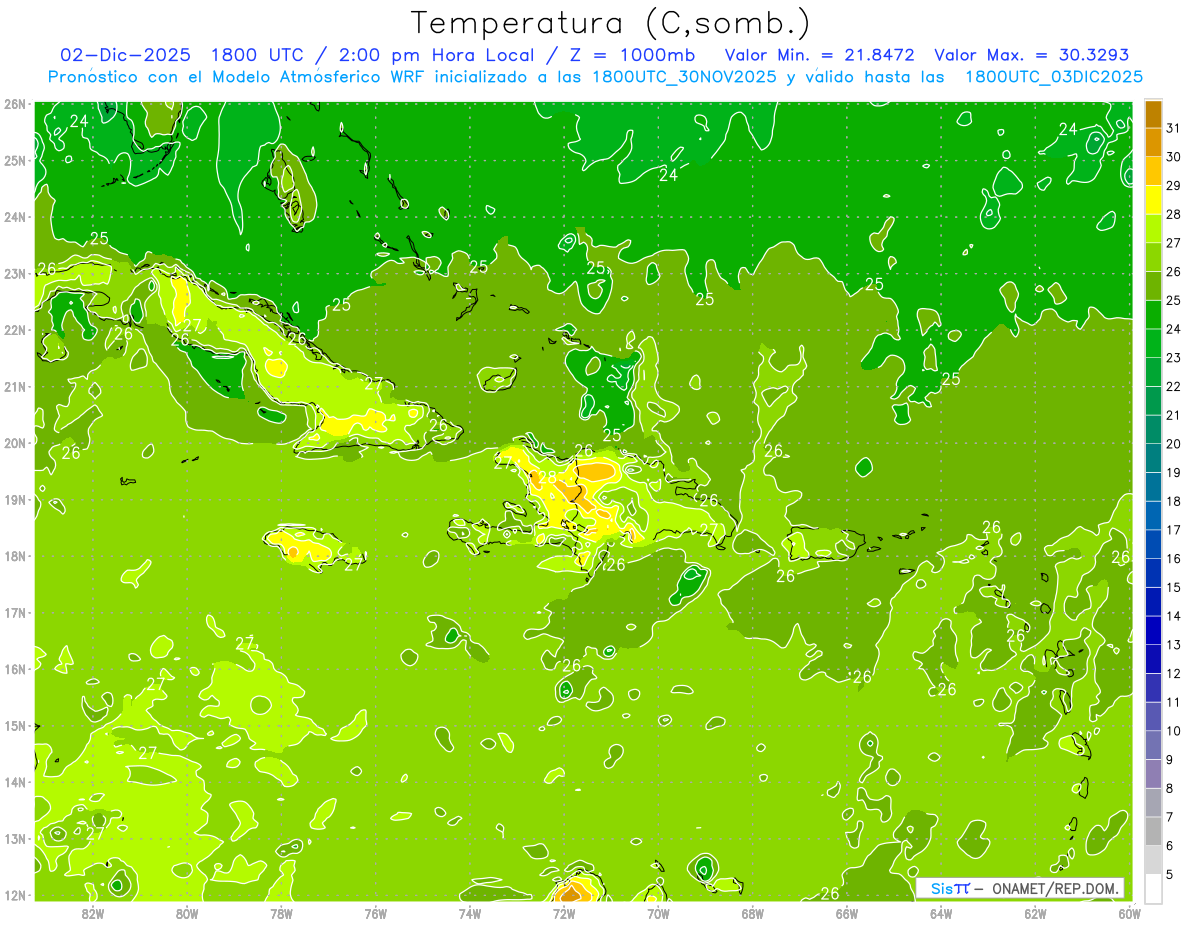Click the "17" label on the color scale
The image size is (1200, 927).
1173,530
